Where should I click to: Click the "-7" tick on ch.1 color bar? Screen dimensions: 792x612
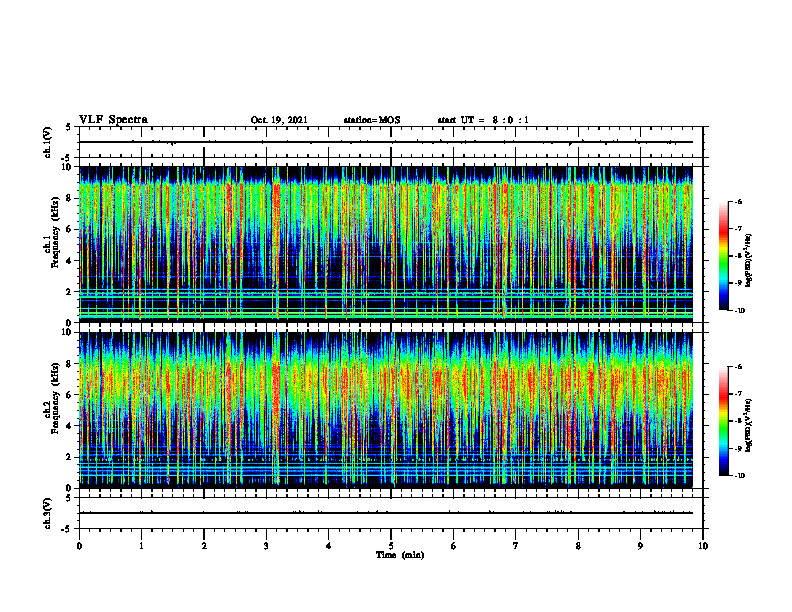738,229
